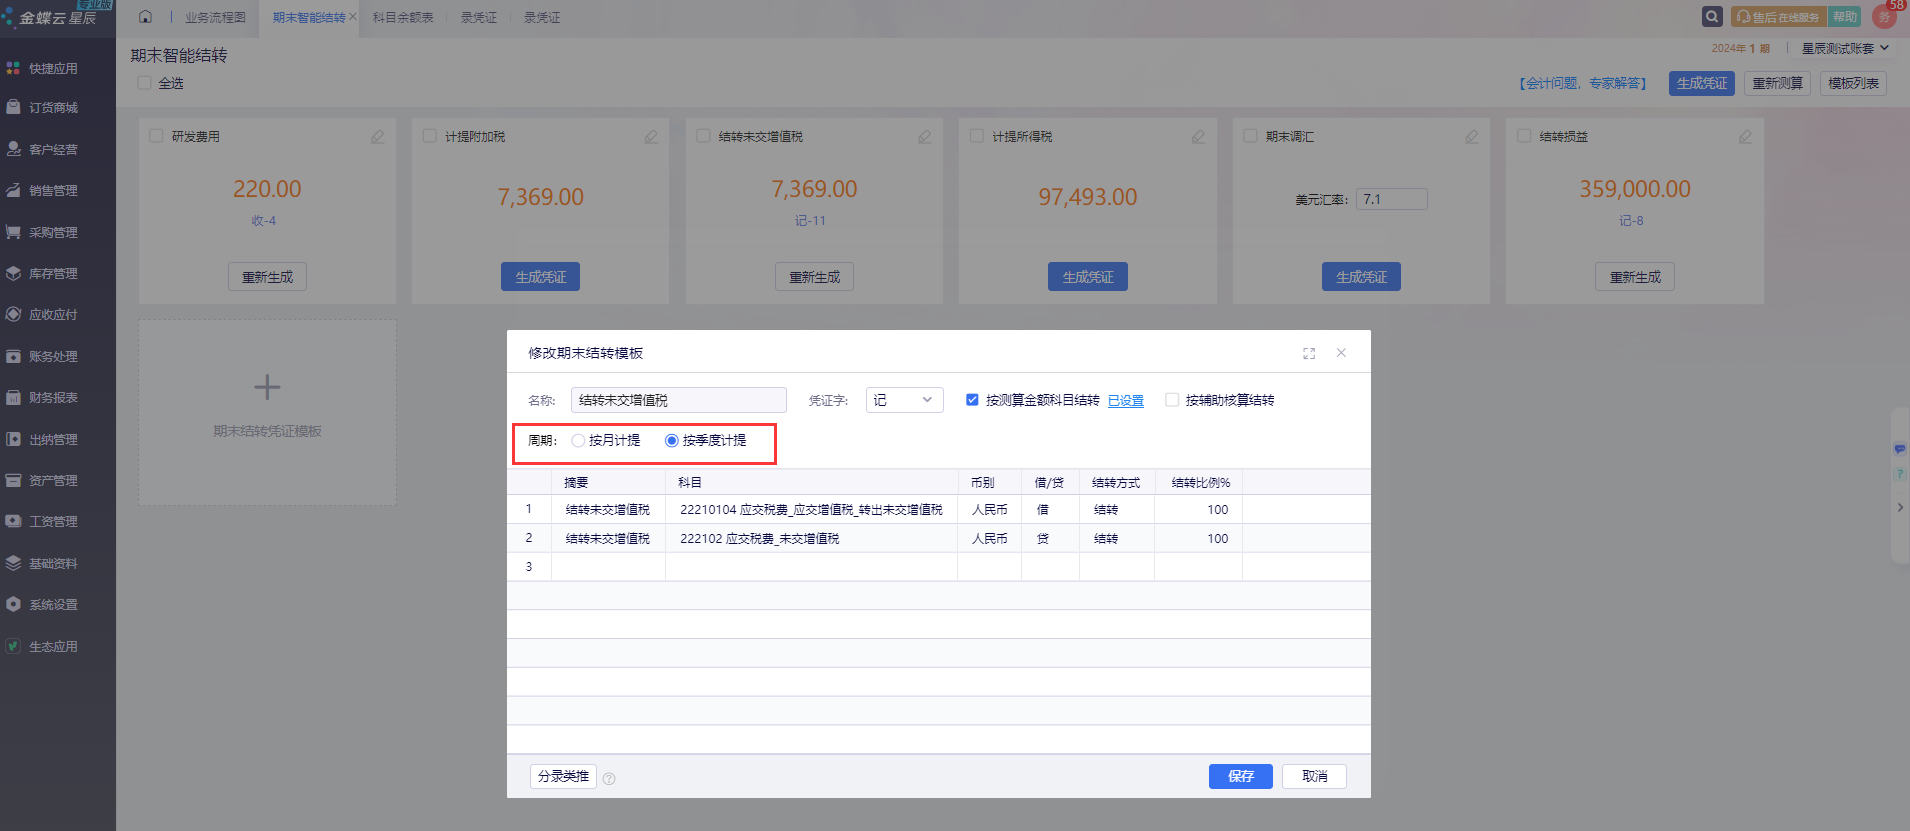Tick the 计提附加税 card checkbox
Image resolution: width=1910 pixels, height=831 pixels.
coord(430,136)
